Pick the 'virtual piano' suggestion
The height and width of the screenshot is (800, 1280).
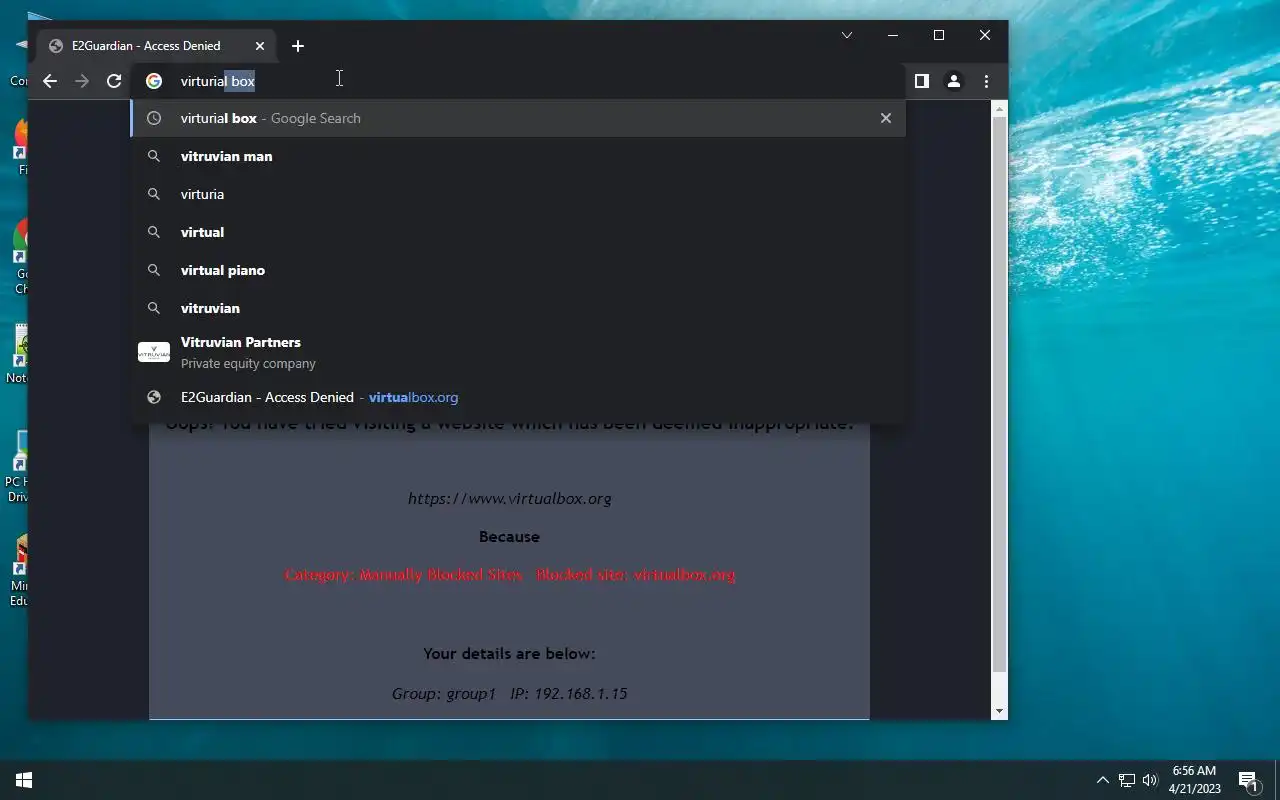click(519, 270)
